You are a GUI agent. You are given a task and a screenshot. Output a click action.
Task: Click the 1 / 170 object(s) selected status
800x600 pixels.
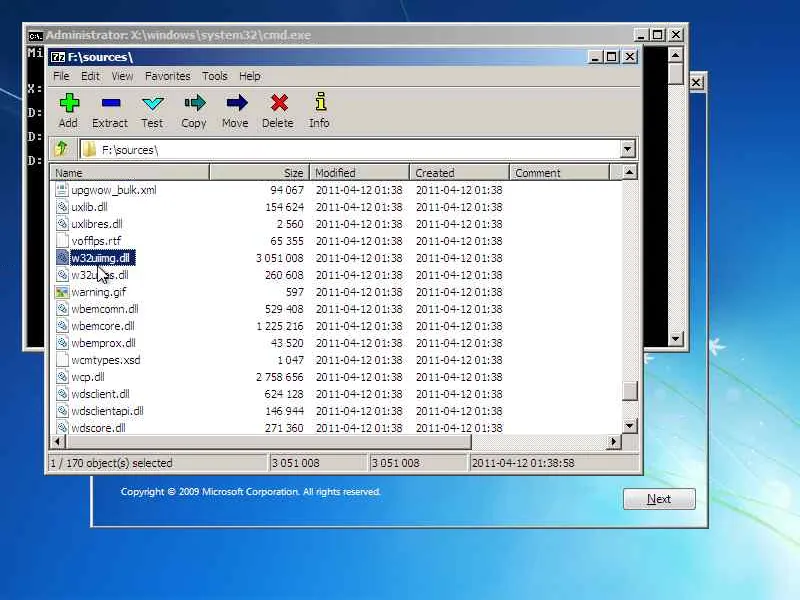(157, 463)
